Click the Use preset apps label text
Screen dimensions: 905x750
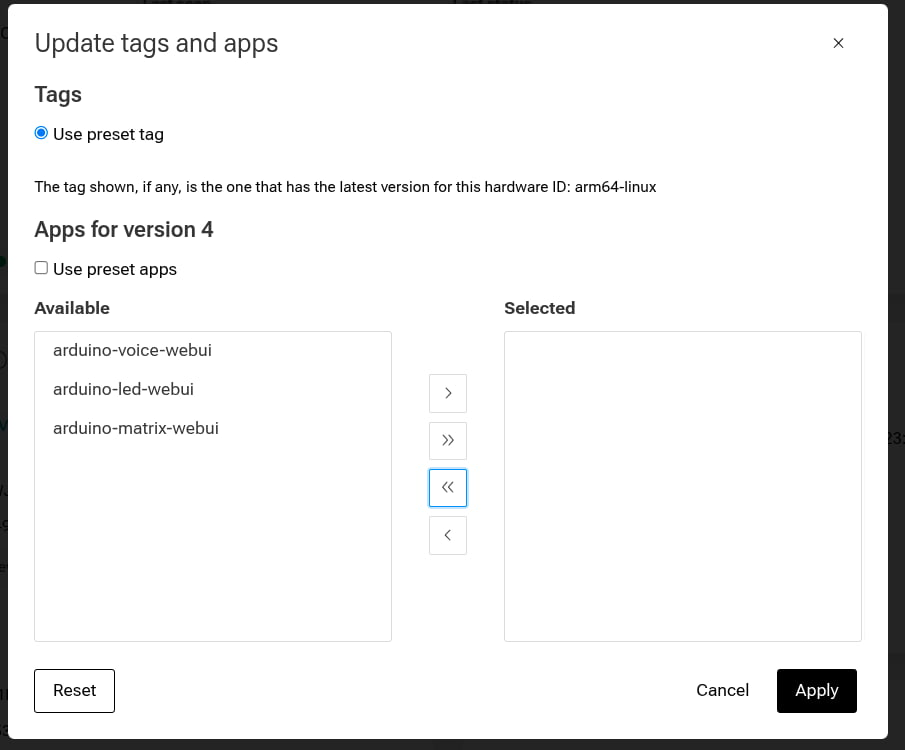click(114, 269)
